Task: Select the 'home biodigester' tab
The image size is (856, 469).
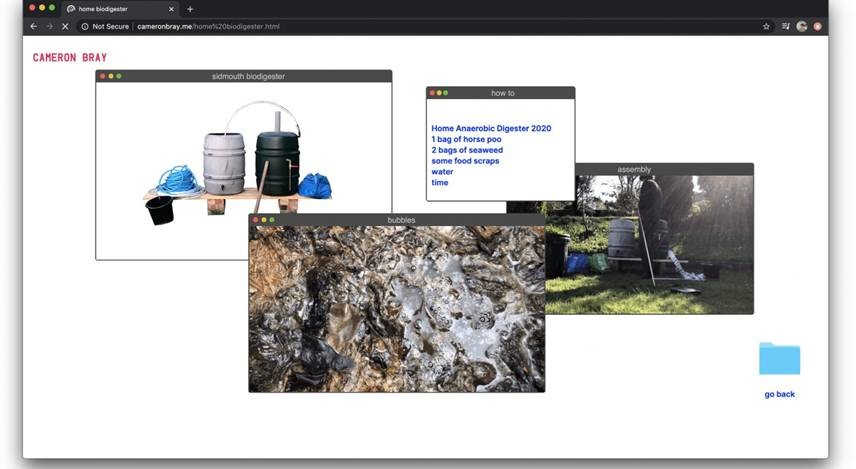Action: click(x=110, y=9)
